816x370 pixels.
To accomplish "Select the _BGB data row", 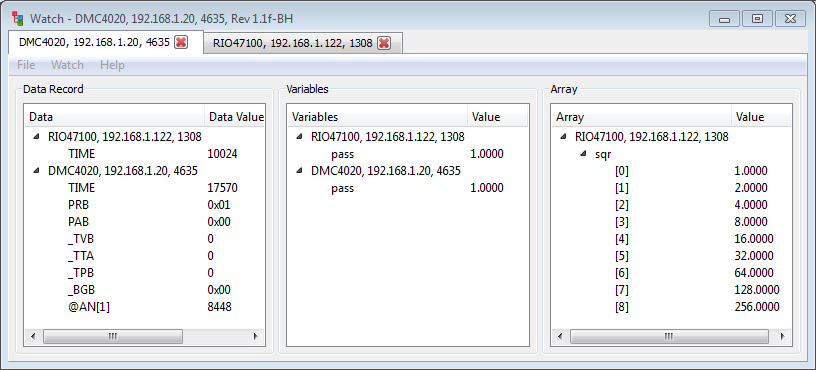I will tap(145, 290).
